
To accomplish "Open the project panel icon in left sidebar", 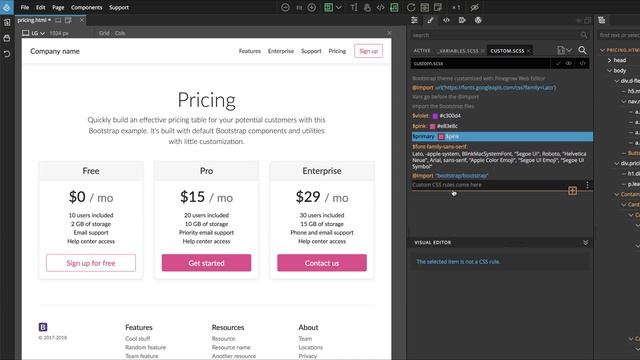I will click(x=7, y=23).
